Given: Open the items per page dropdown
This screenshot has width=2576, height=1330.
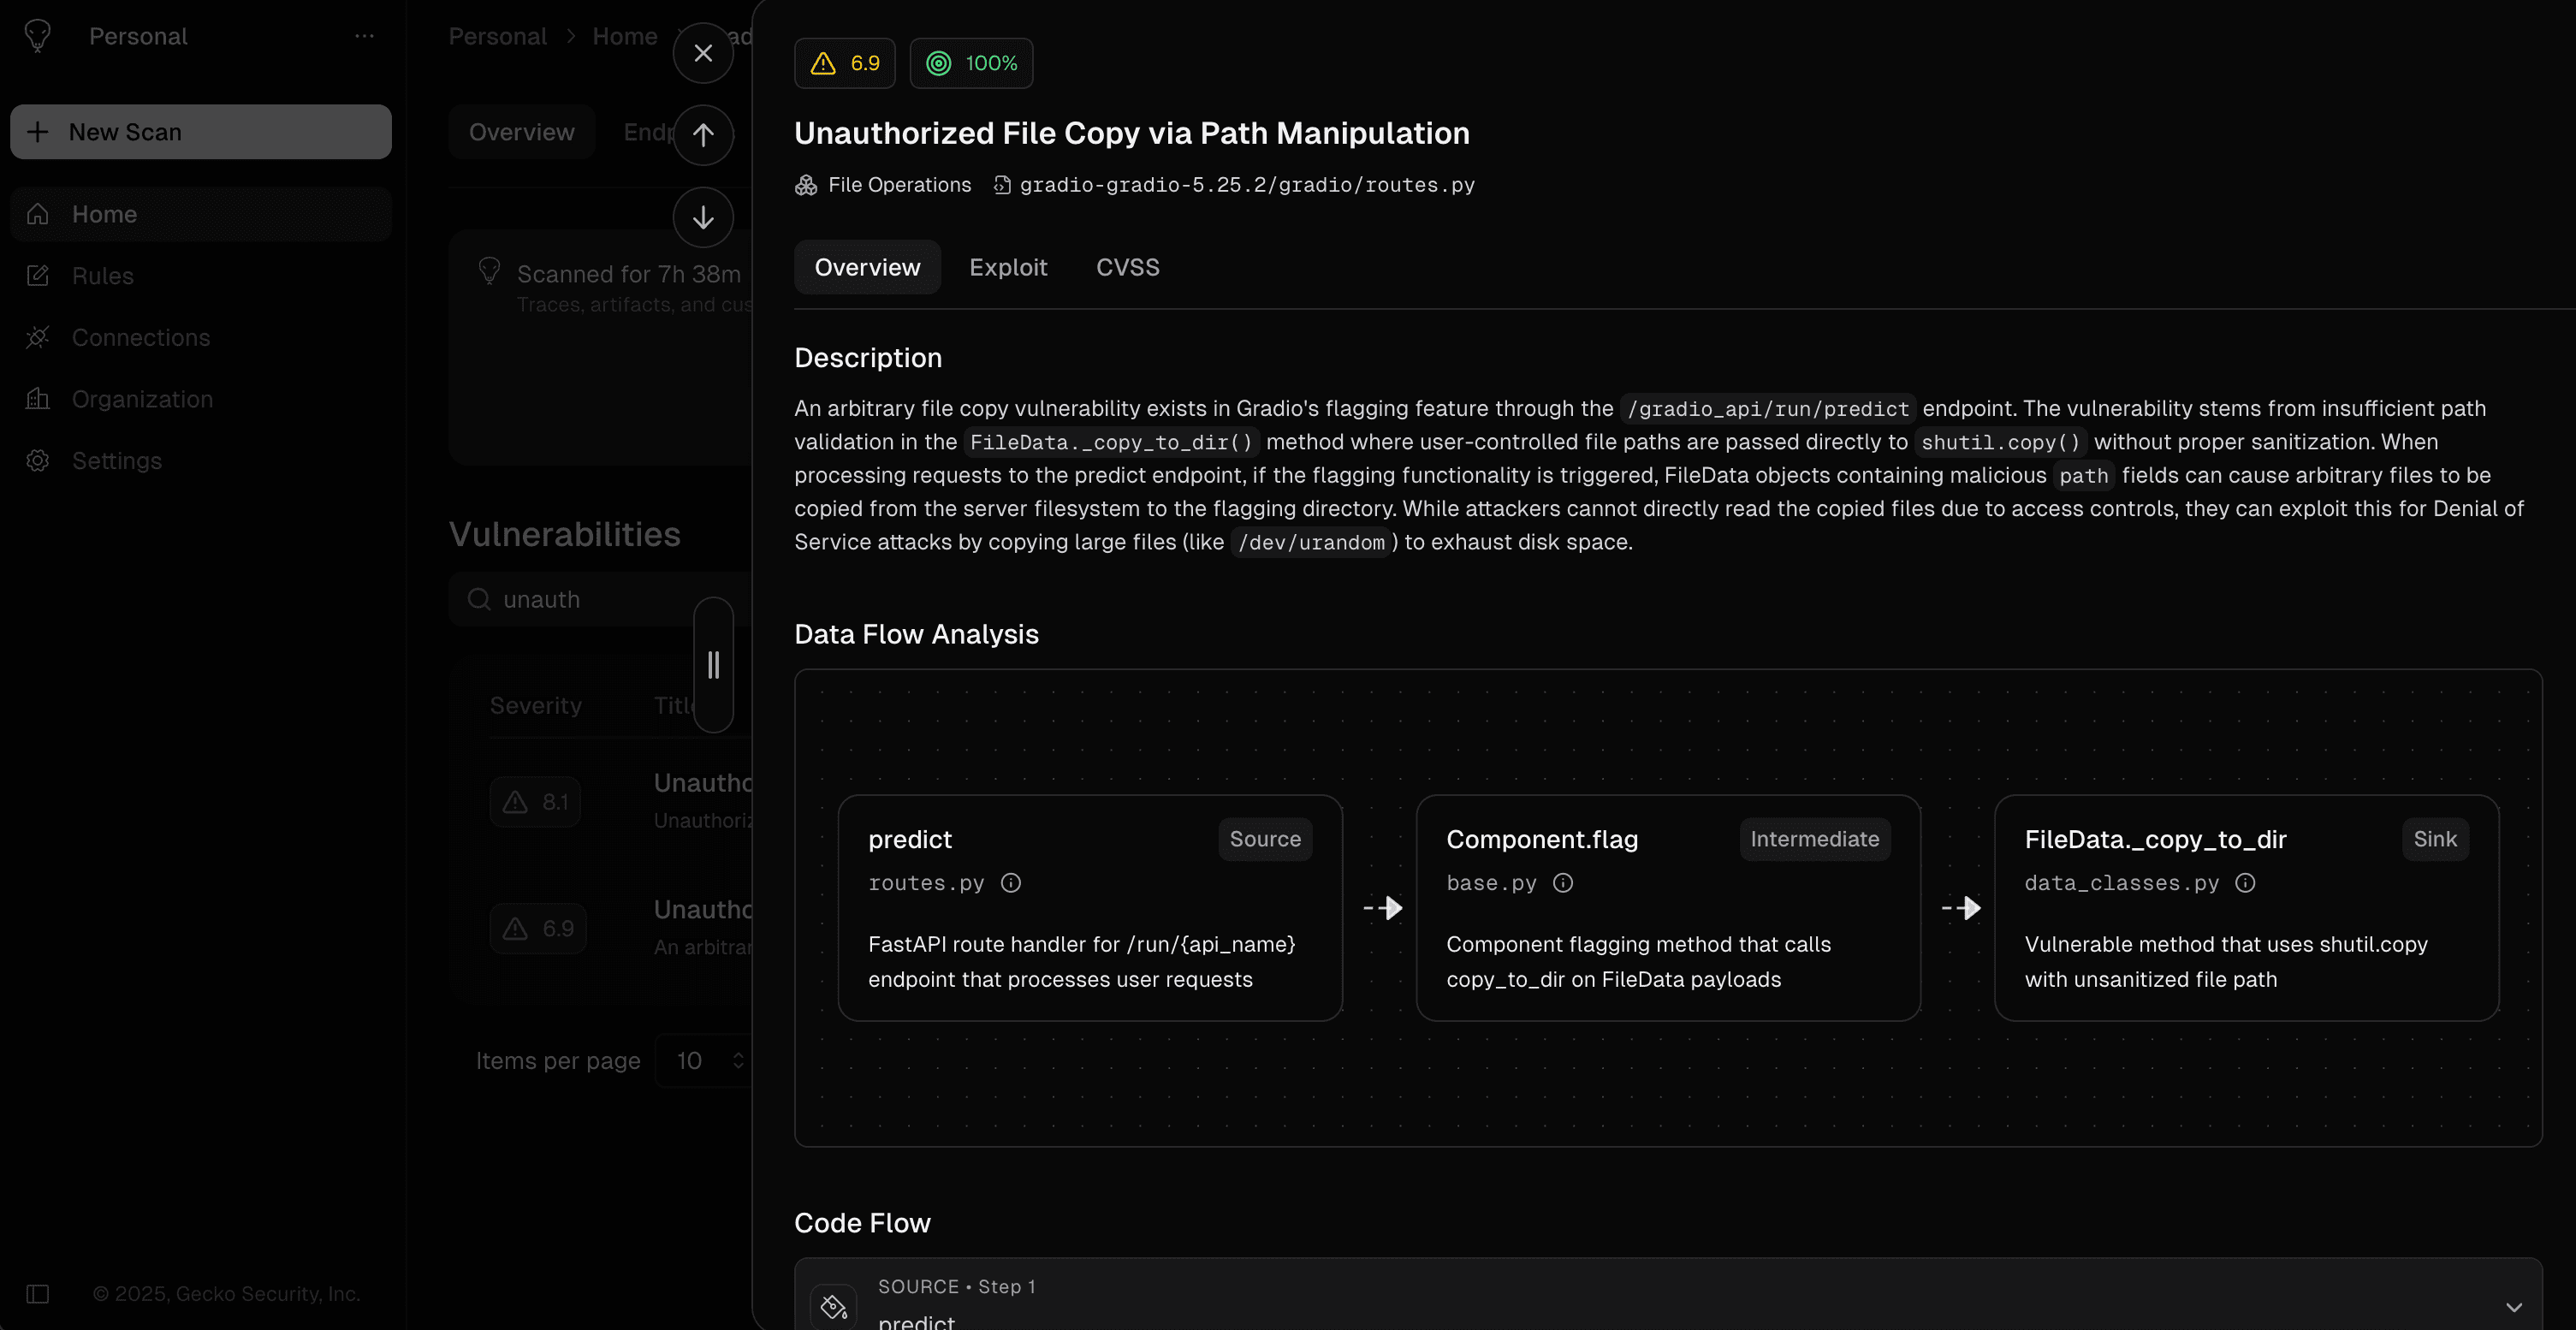Looking at the screenshot, I should coord(704,1061).
